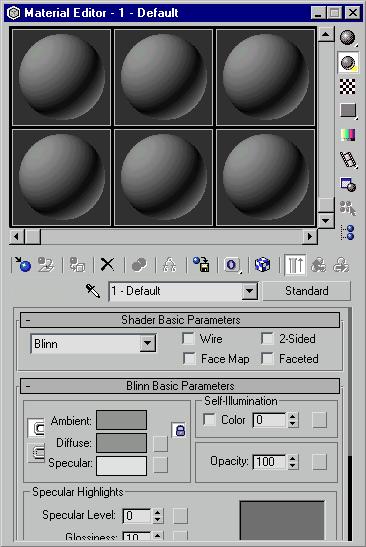
Task: Click Reset Map/Mtl to Default (X icon)
Action: point(107,264)
